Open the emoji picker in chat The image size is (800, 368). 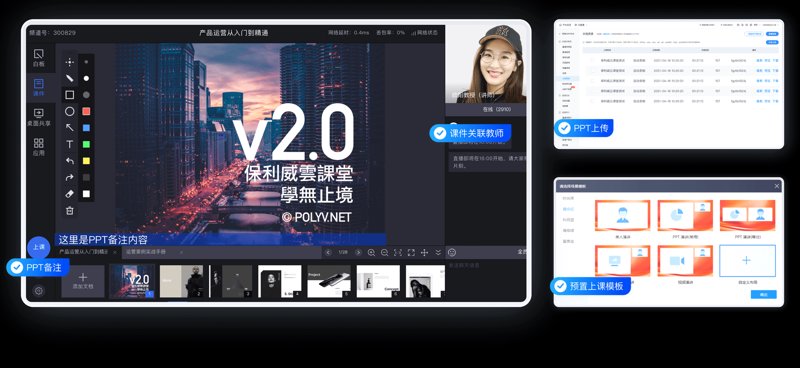pyautogui.click(x=452, y=252)
